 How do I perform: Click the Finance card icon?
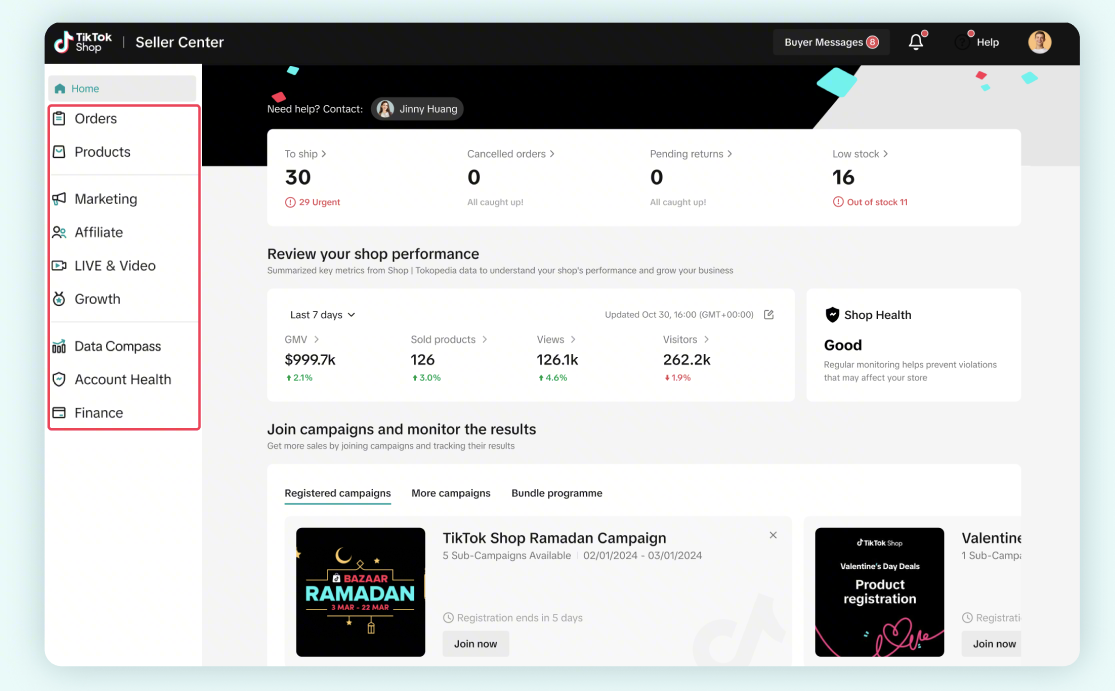59,413
